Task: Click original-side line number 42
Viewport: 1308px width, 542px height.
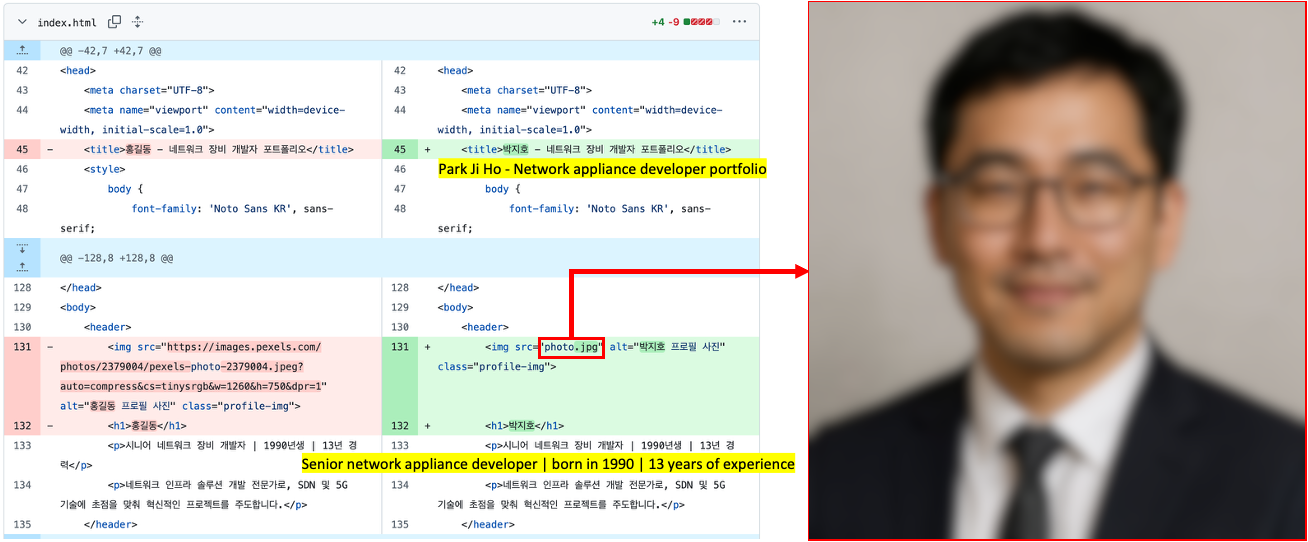Action: [x=22, y=71]
